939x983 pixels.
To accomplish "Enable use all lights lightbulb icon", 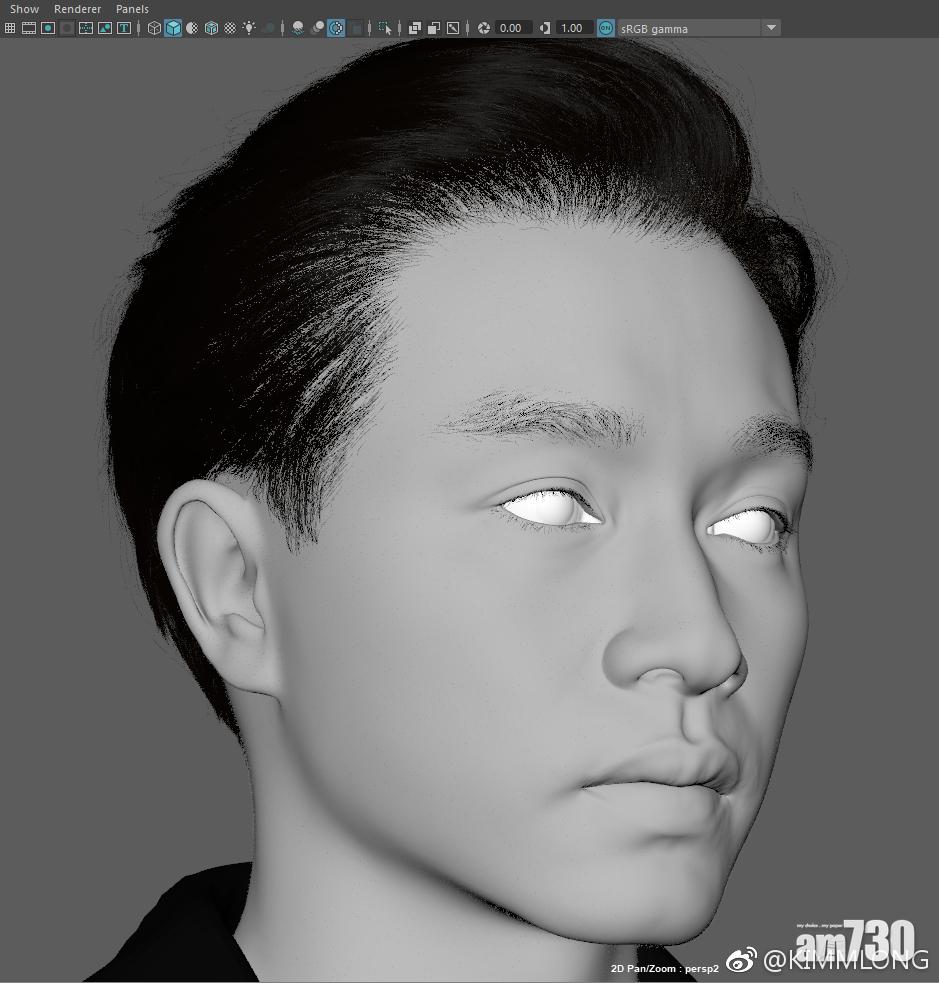I will click(249, 28).
